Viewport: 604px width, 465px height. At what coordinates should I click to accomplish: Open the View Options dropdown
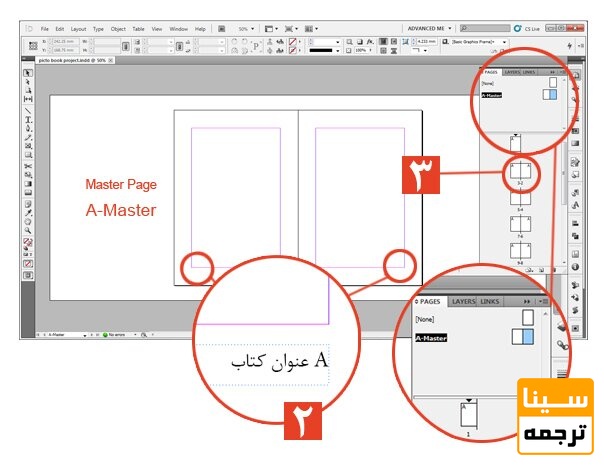tap(272, 29)
